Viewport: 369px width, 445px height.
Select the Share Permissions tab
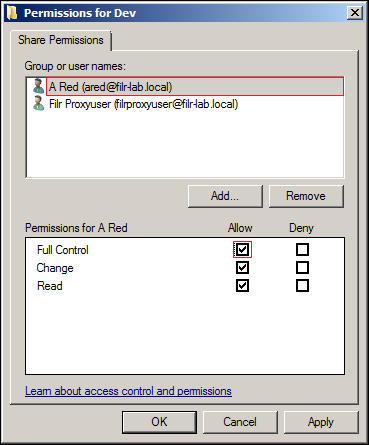tap(61, 40)
